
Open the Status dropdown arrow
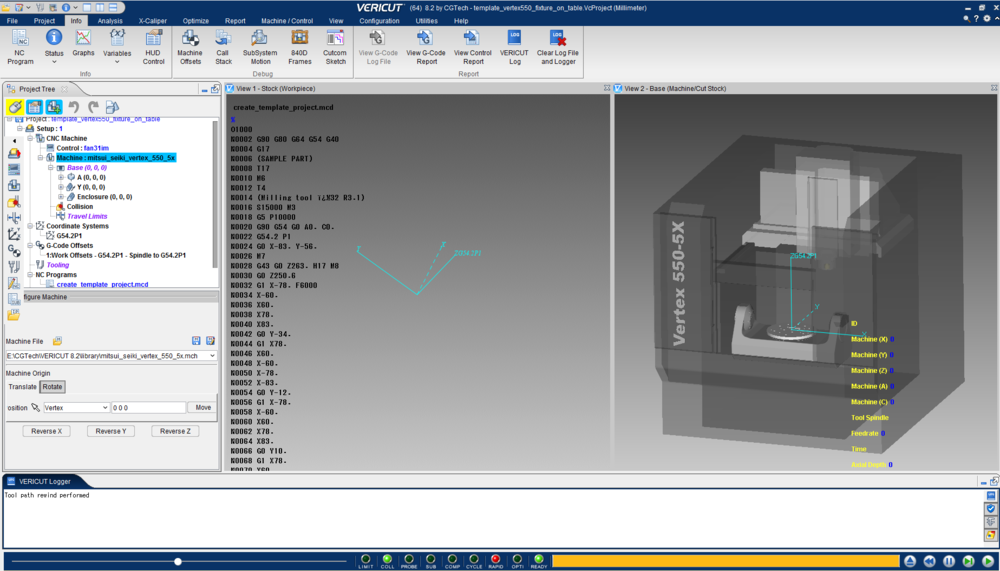click(x=54, y=62)
